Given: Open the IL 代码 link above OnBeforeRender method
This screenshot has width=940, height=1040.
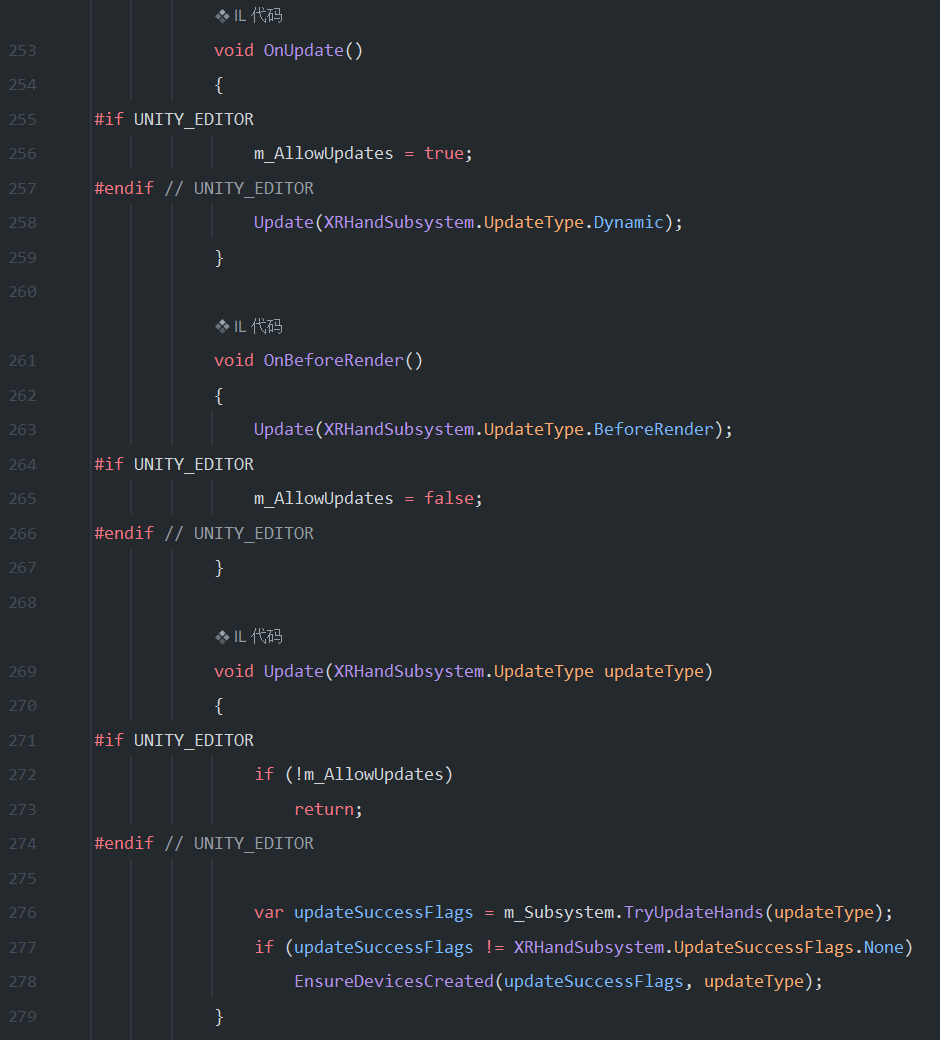Looking at the screenshot, I should [x=258, y=326].
